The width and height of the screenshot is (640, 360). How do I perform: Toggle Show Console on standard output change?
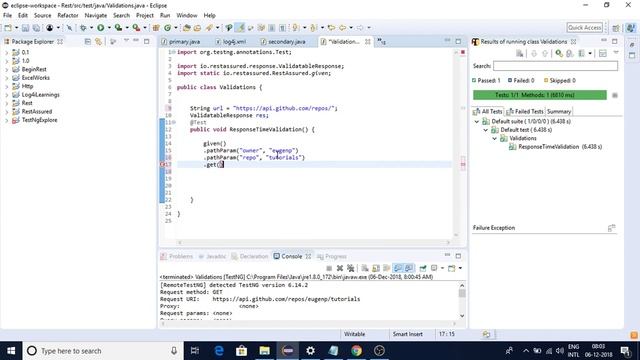(x=398, y=268)
